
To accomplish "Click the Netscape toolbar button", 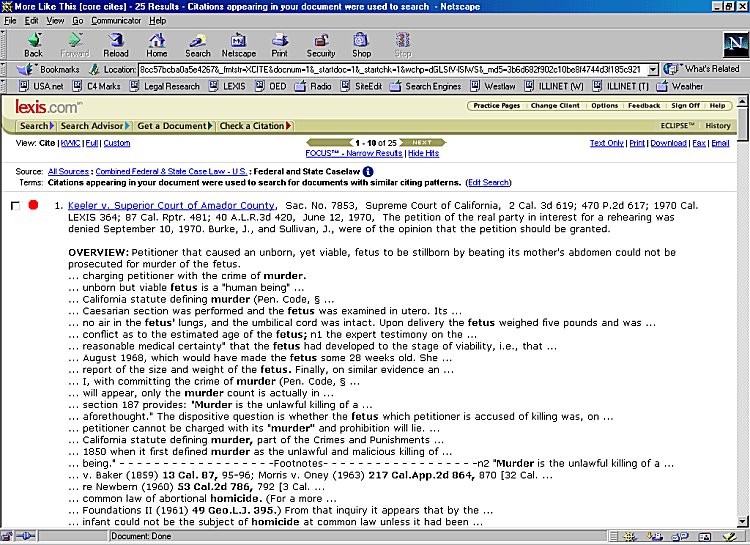I will [239, 45].
